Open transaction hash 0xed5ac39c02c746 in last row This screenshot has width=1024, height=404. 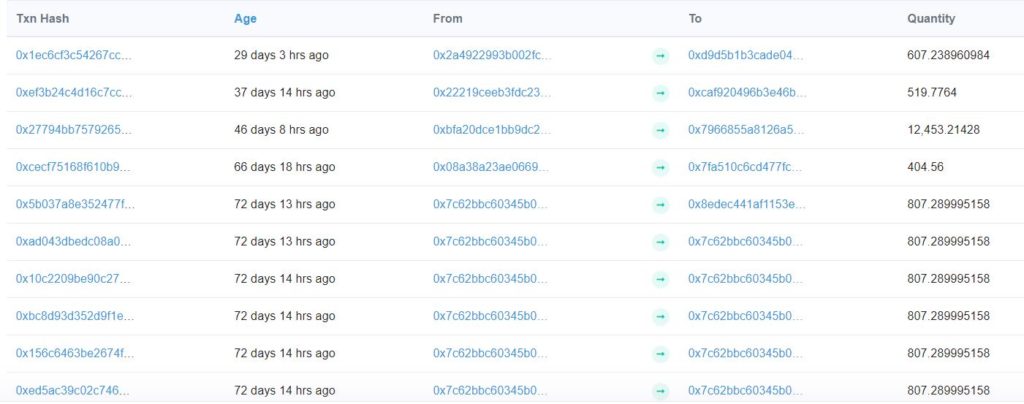coord(74,390)
